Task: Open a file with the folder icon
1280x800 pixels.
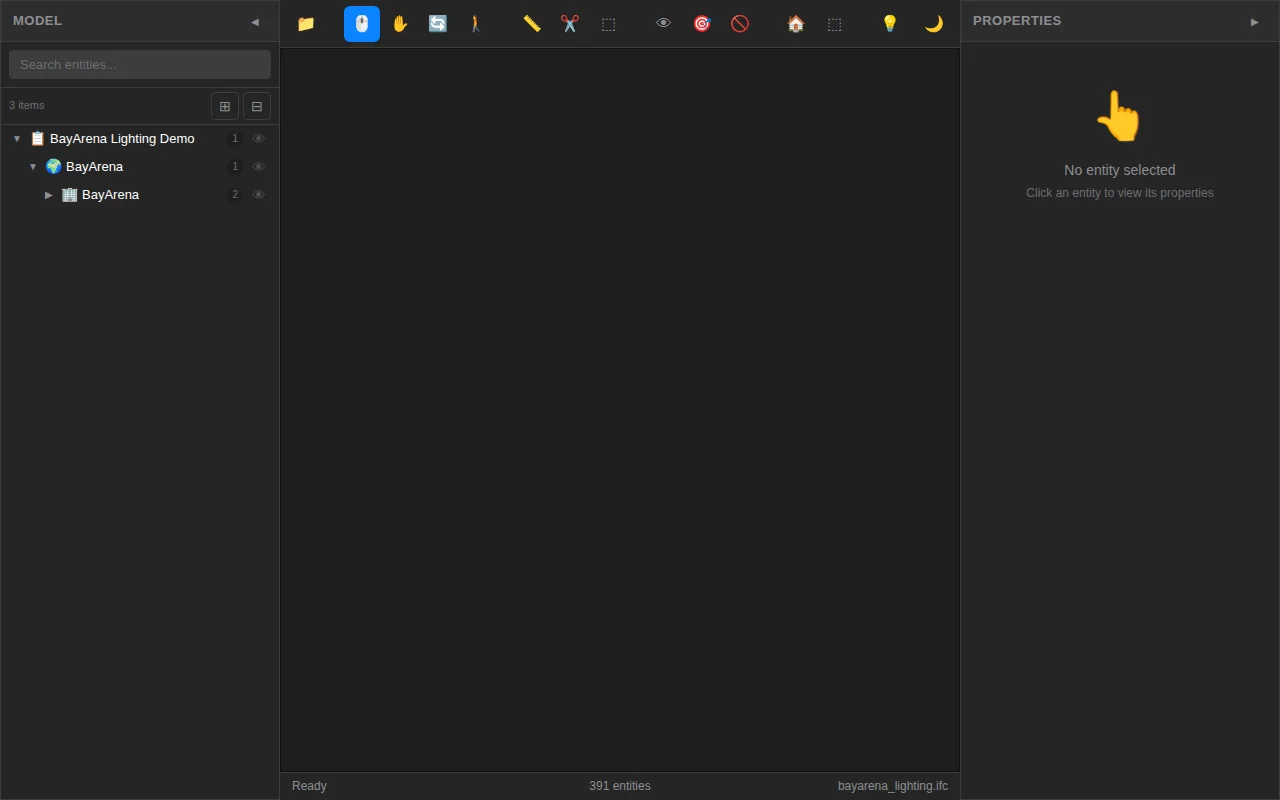Action: tap(306, 24)
